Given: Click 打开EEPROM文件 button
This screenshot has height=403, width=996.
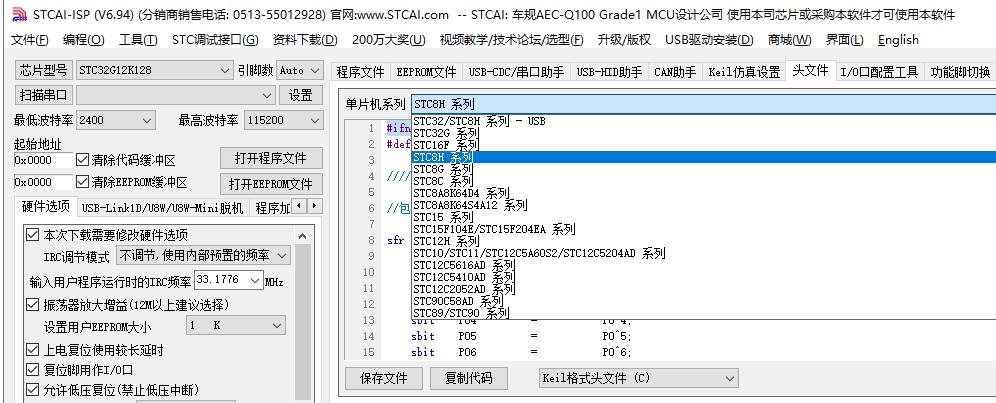Looking at the screenshot, I should pos(271,184).
